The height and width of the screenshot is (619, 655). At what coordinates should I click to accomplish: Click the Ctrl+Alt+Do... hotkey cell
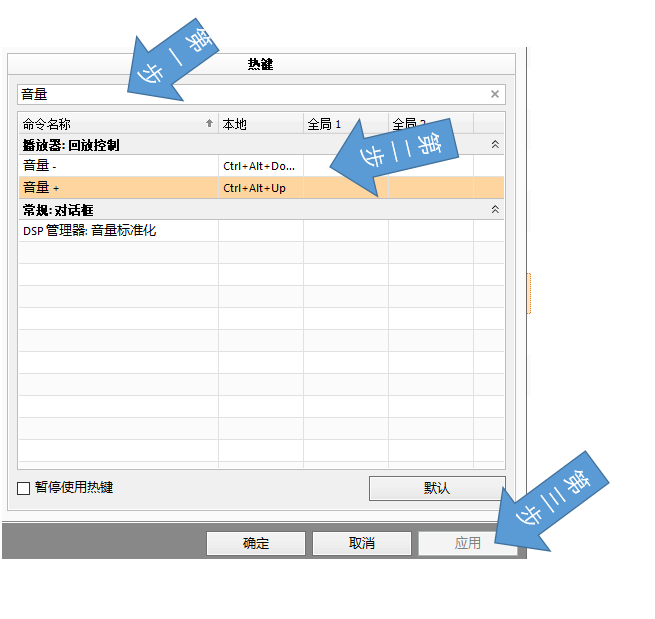click(x=260, y=166)
